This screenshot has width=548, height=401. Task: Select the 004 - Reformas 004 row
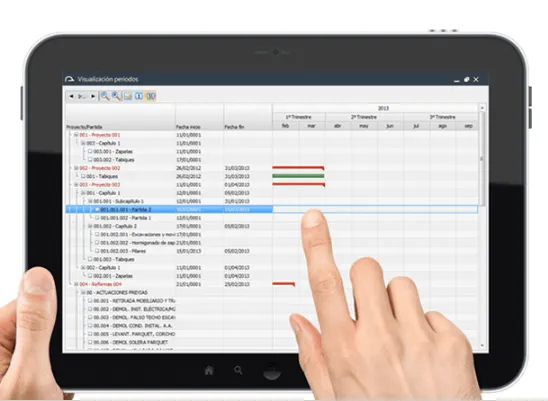271,284
